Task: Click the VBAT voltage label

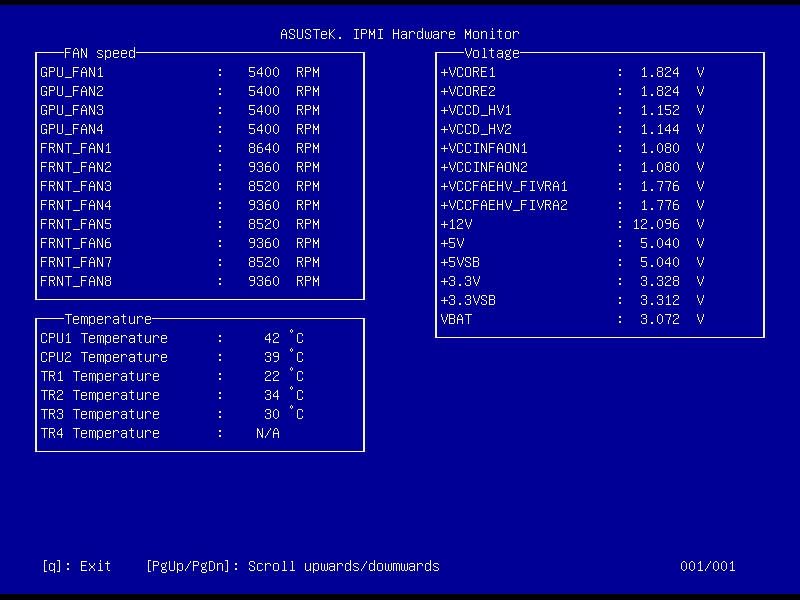Action: click(456, 319)
